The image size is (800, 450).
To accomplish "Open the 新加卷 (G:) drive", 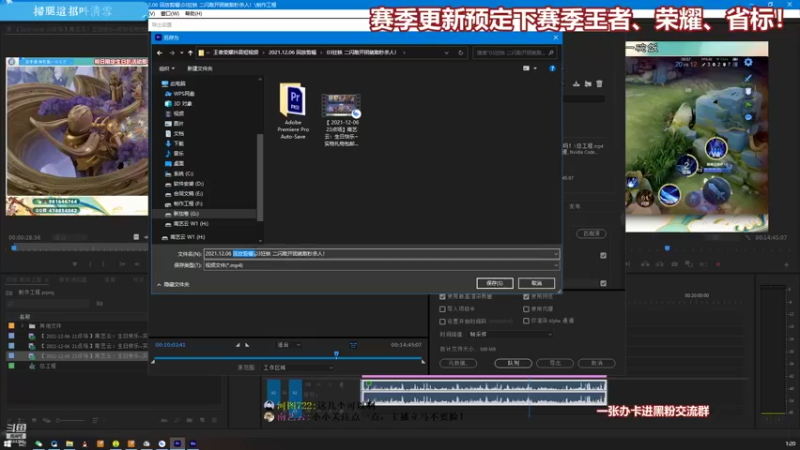I will tap(182, 214).
